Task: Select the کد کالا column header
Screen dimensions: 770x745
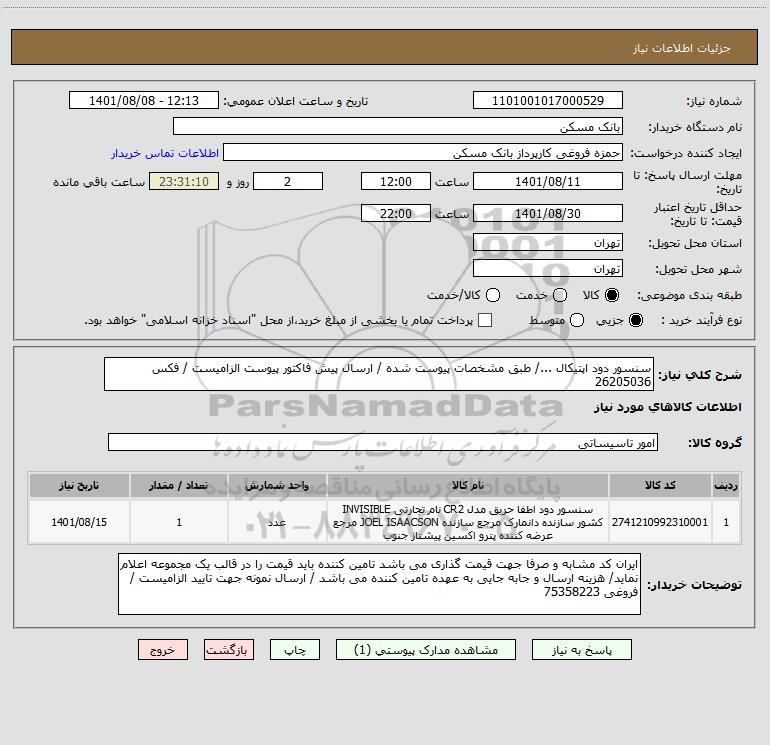Action: [660, 485]
